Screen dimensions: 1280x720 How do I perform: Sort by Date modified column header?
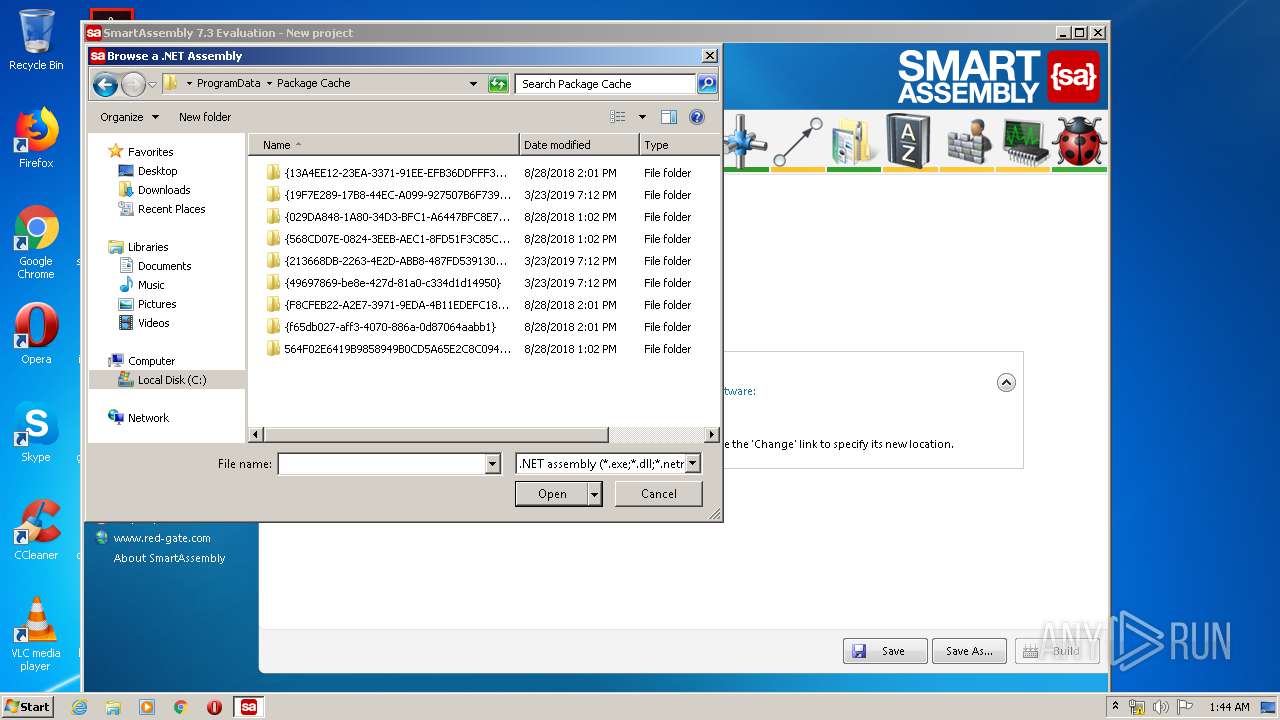pyautogui.click(x=579, y=145)
